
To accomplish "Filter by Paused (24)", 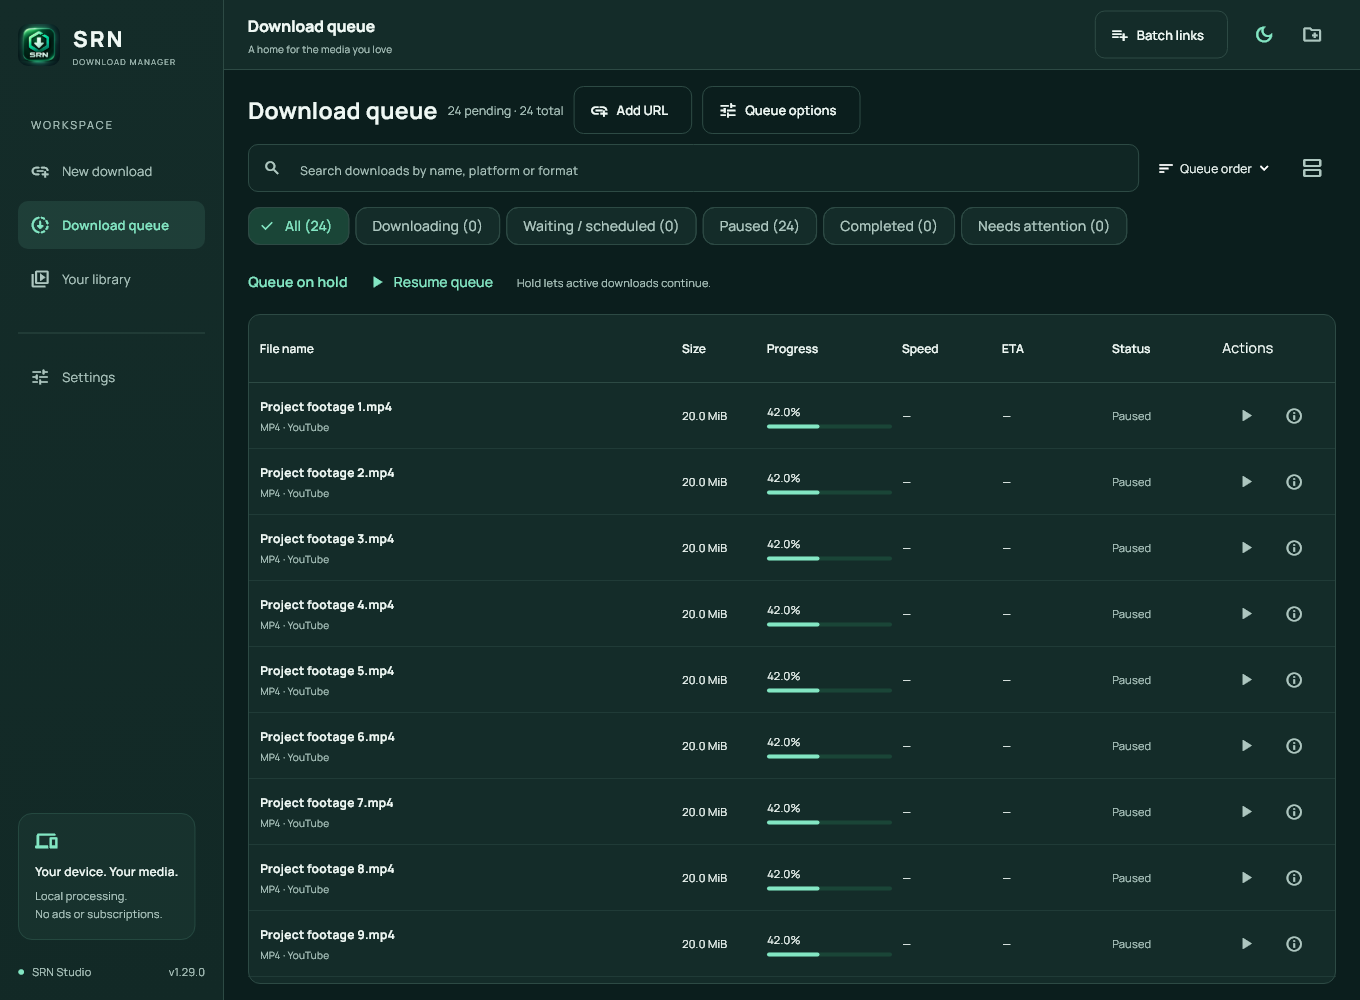I will (759, 226).
